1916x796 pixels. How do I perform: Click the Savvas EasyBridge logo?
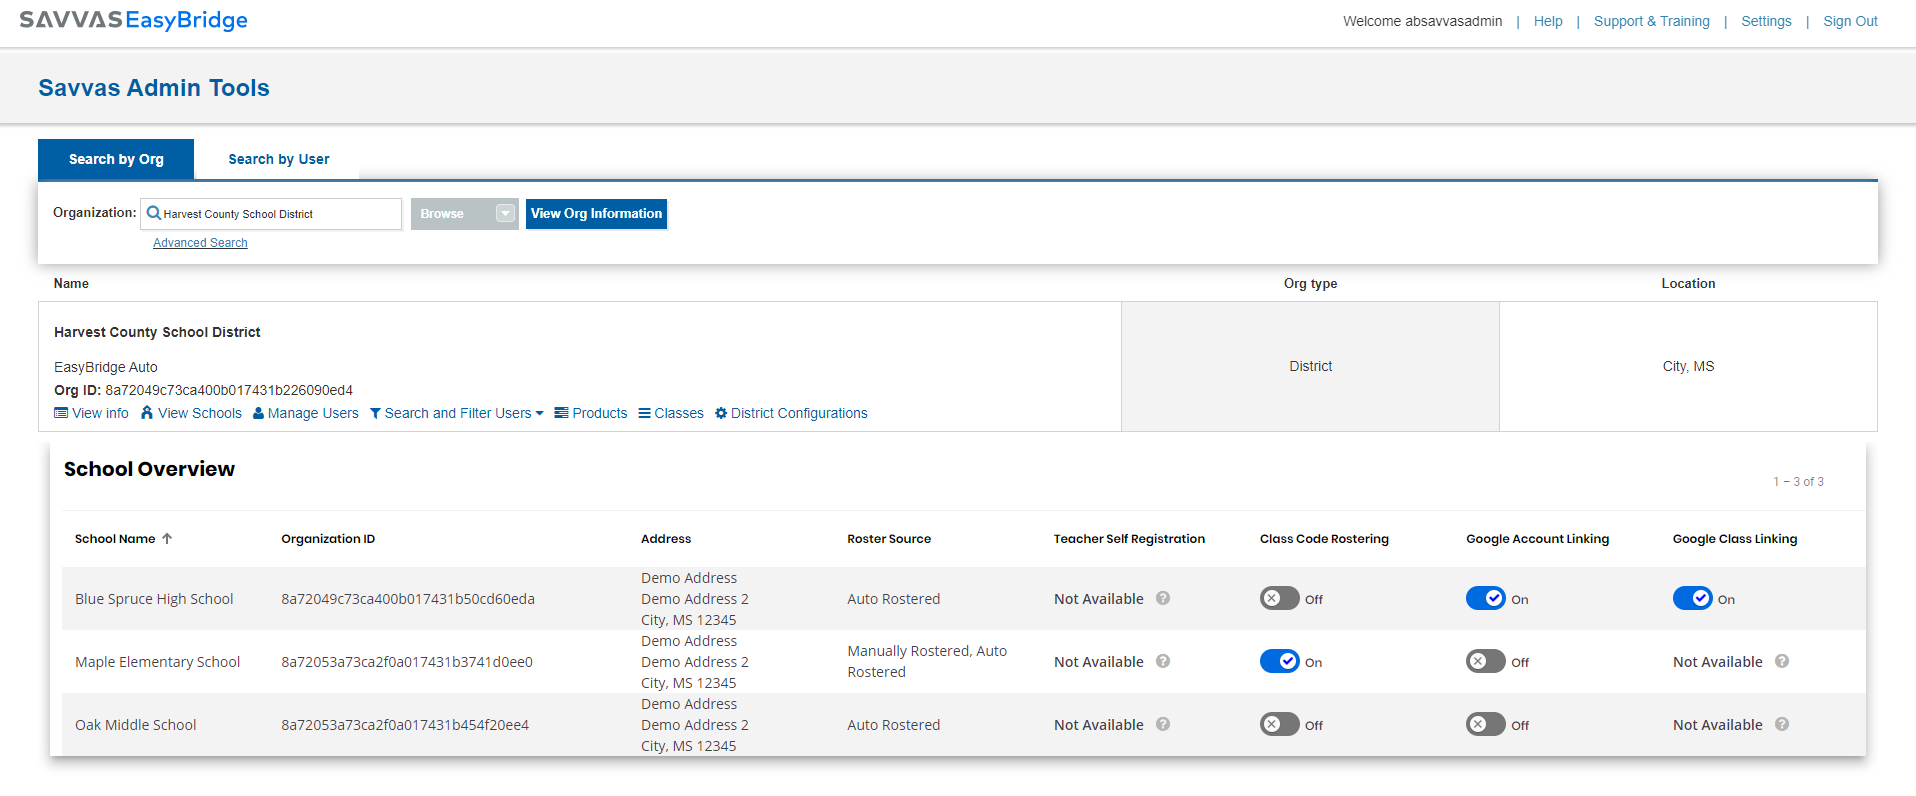134,20
